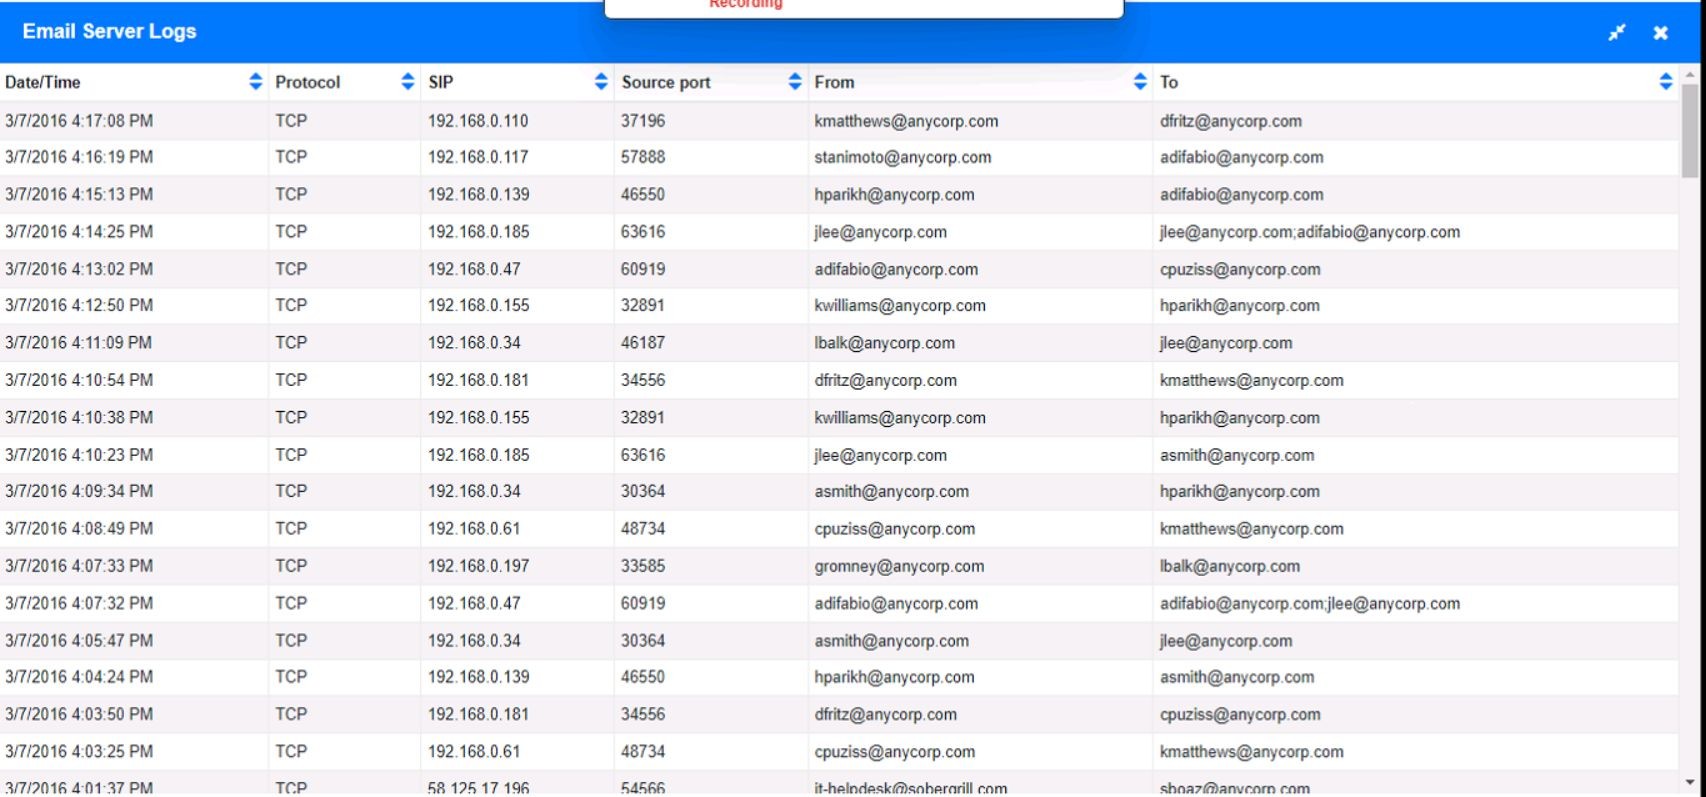The height and width of the screenshot is (797, 1706).
Task: Click sender kwilliams@anycorp.com in 4:12:50 PM row
Action: coord(900,305)
